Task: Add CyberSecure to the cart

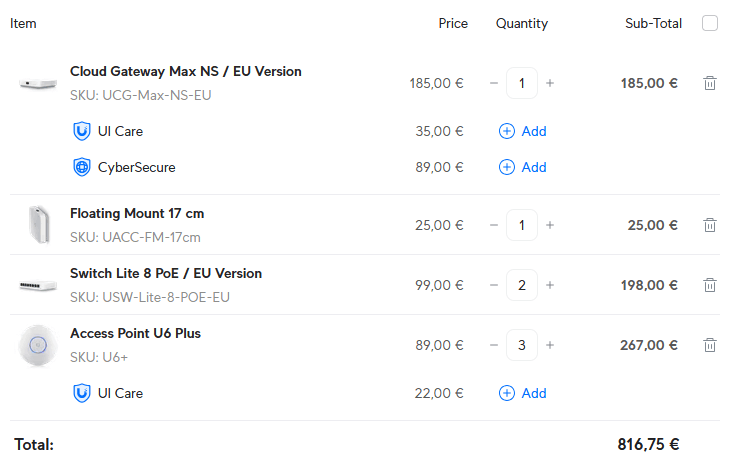Action: point(522,167)
